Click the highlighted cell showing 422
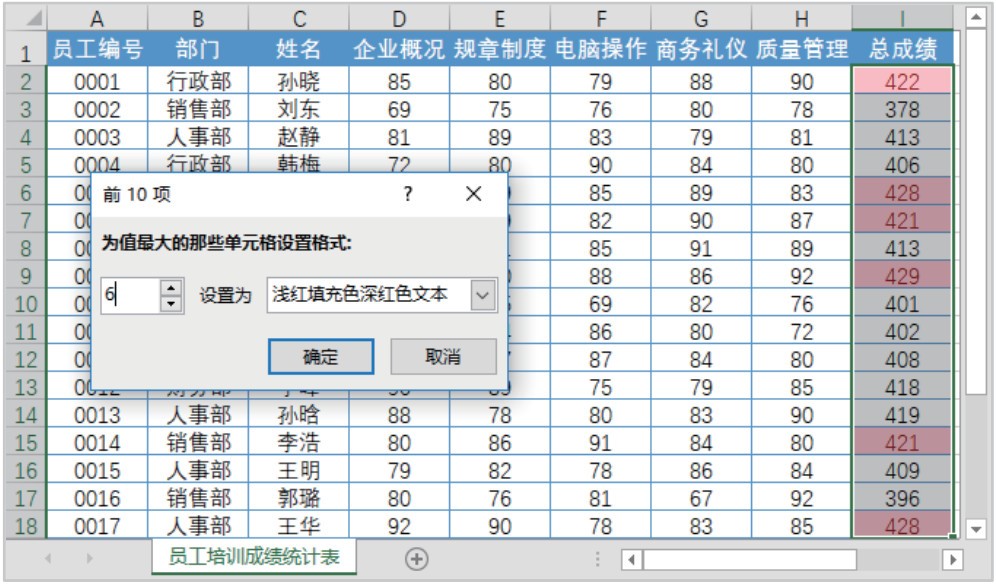 coord(902,81)
